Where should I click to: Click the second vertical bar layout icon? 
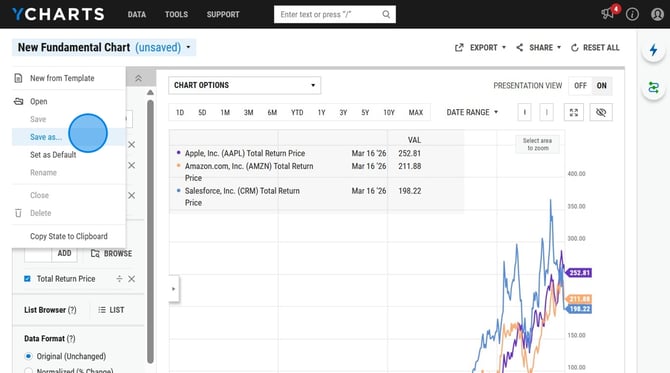click(547, 112)
